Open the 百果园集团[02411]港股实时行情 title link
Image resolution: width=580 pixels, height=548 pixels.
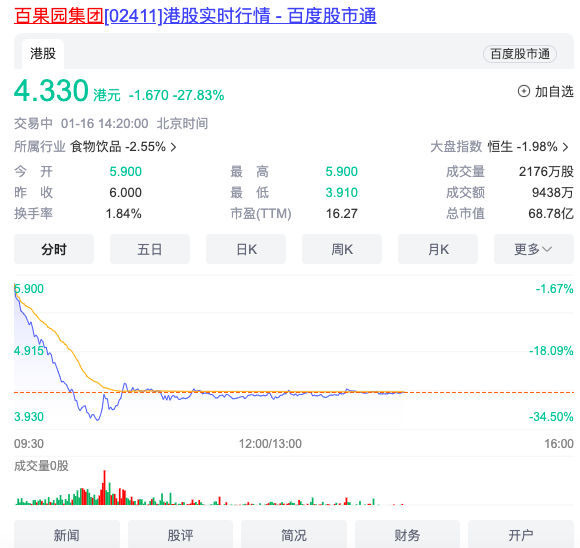[195, 16]
